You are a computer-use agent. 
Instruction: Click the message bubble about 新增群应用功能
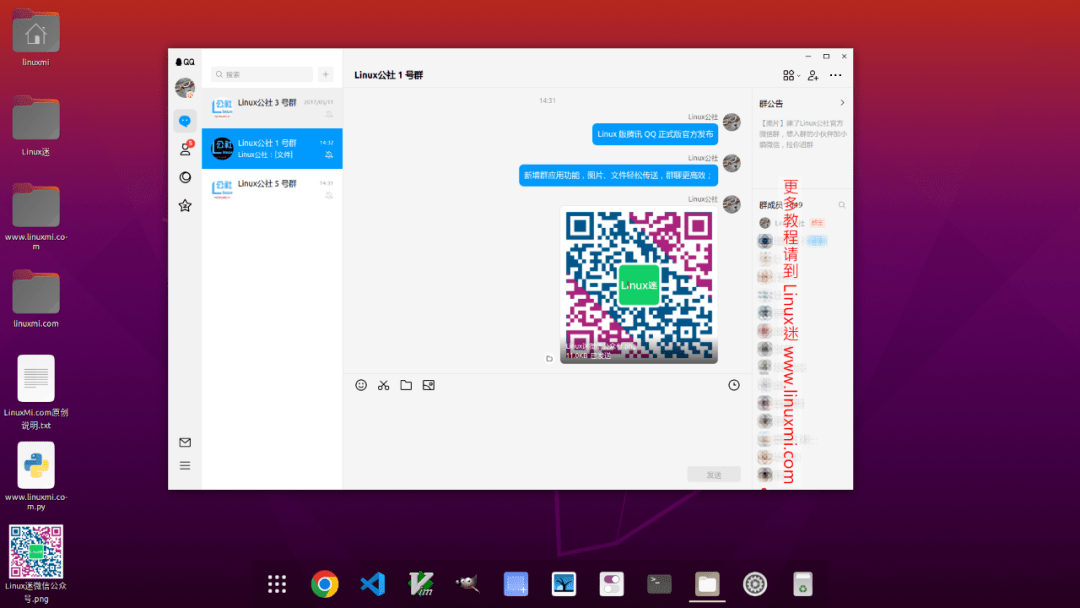(x=619, y=176)
